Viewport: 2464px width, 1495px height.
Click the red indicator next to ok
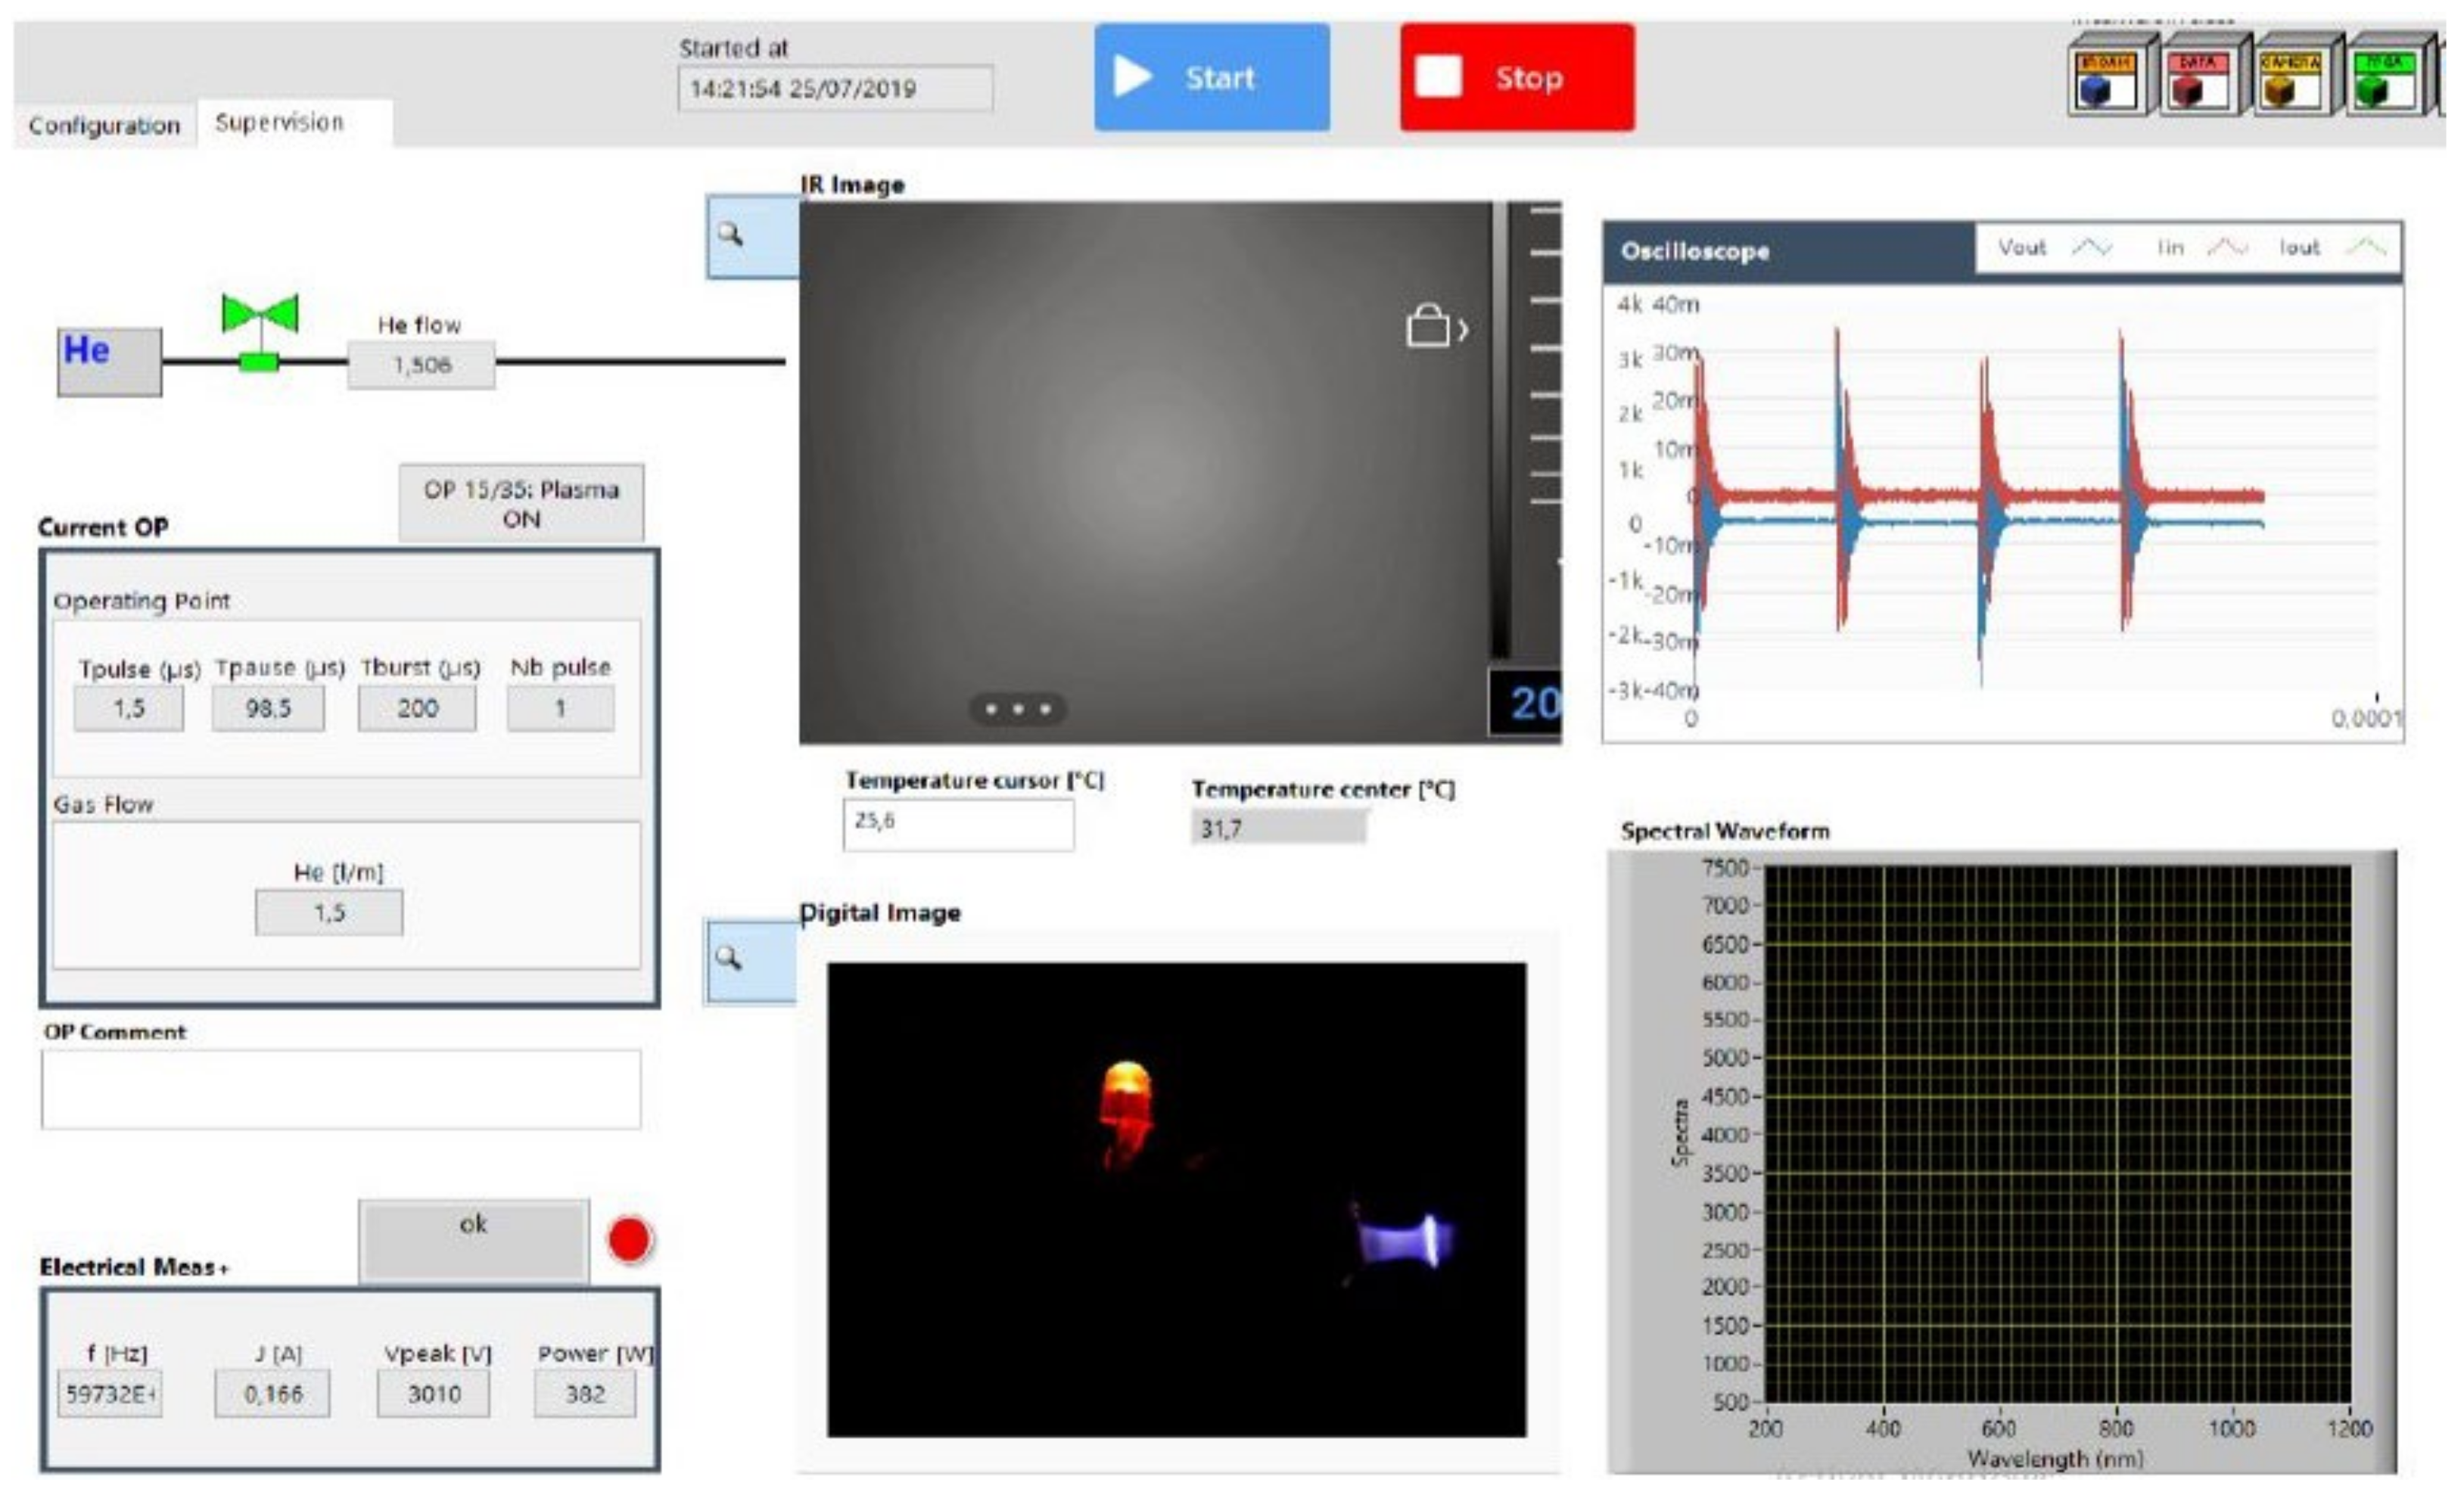click(630, 1240)
